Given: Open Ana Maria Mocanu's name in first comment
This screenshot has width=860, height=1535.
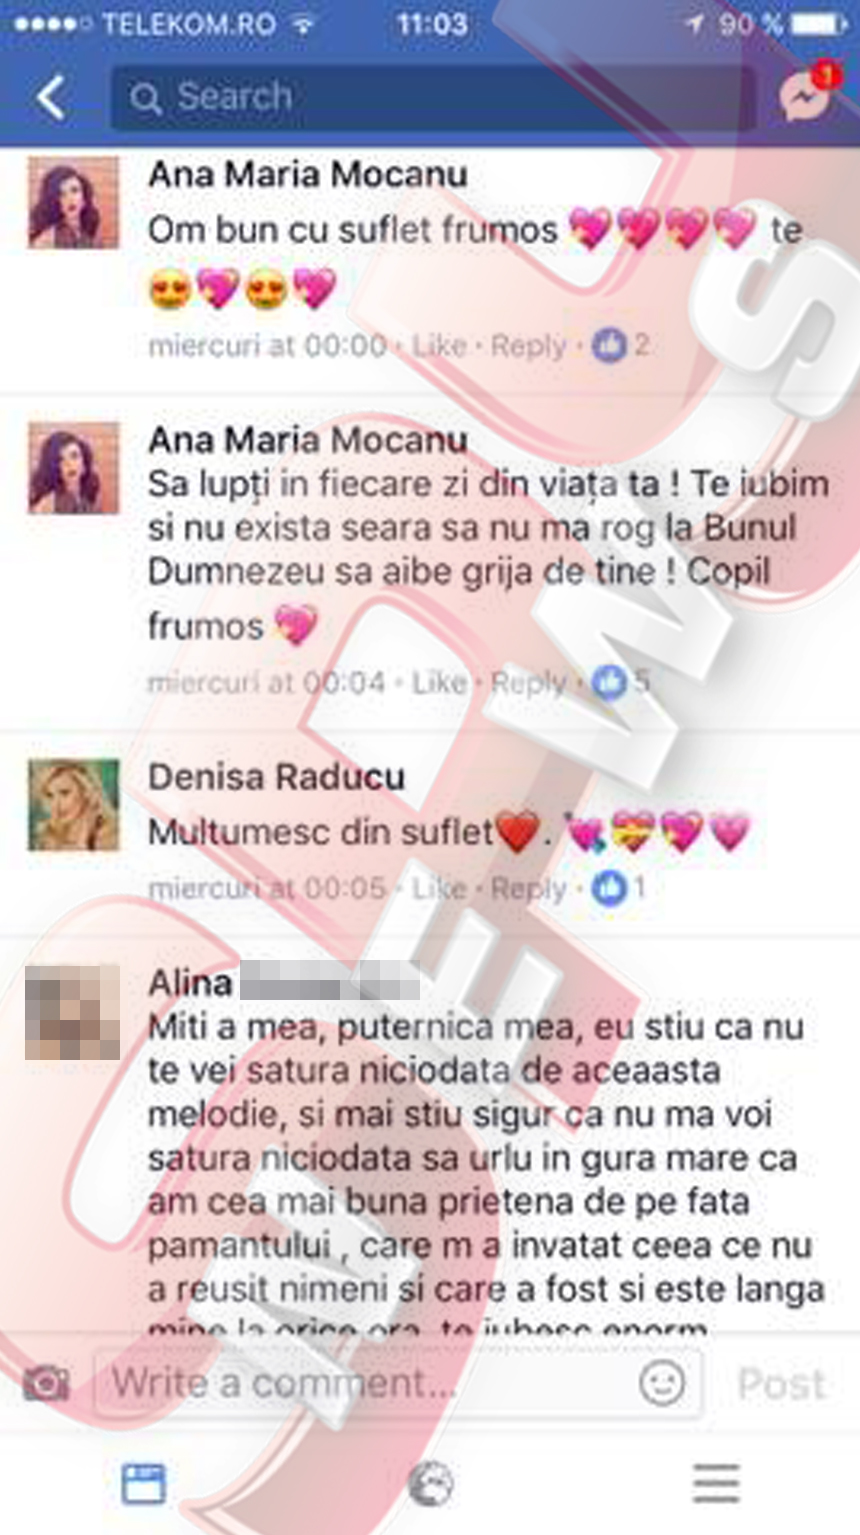Looking at the screenshot, I should click(x=308, y=175).
